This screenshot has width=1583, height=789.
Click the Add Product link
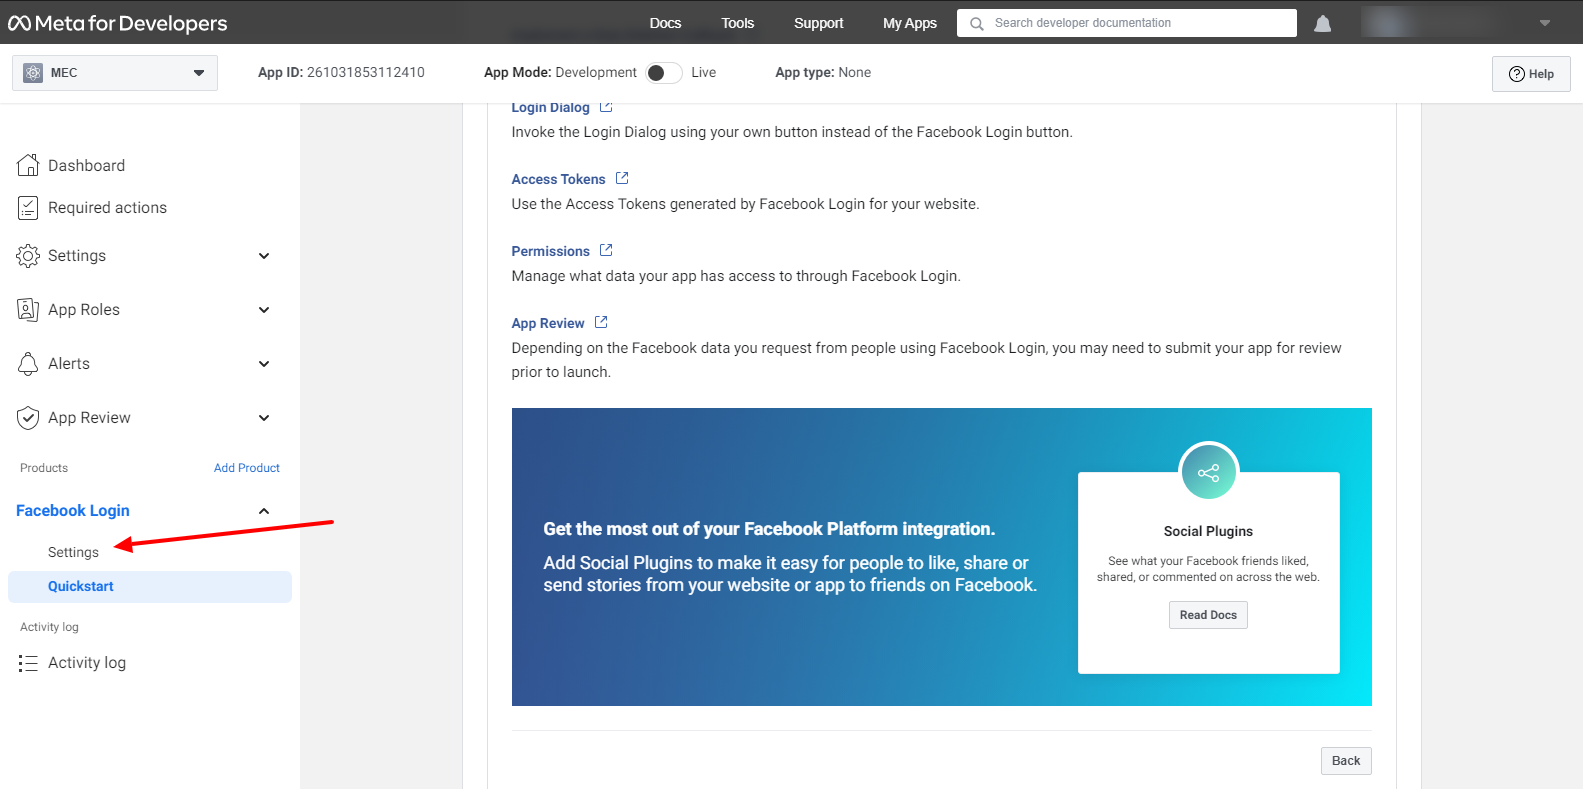coord(247,468)
